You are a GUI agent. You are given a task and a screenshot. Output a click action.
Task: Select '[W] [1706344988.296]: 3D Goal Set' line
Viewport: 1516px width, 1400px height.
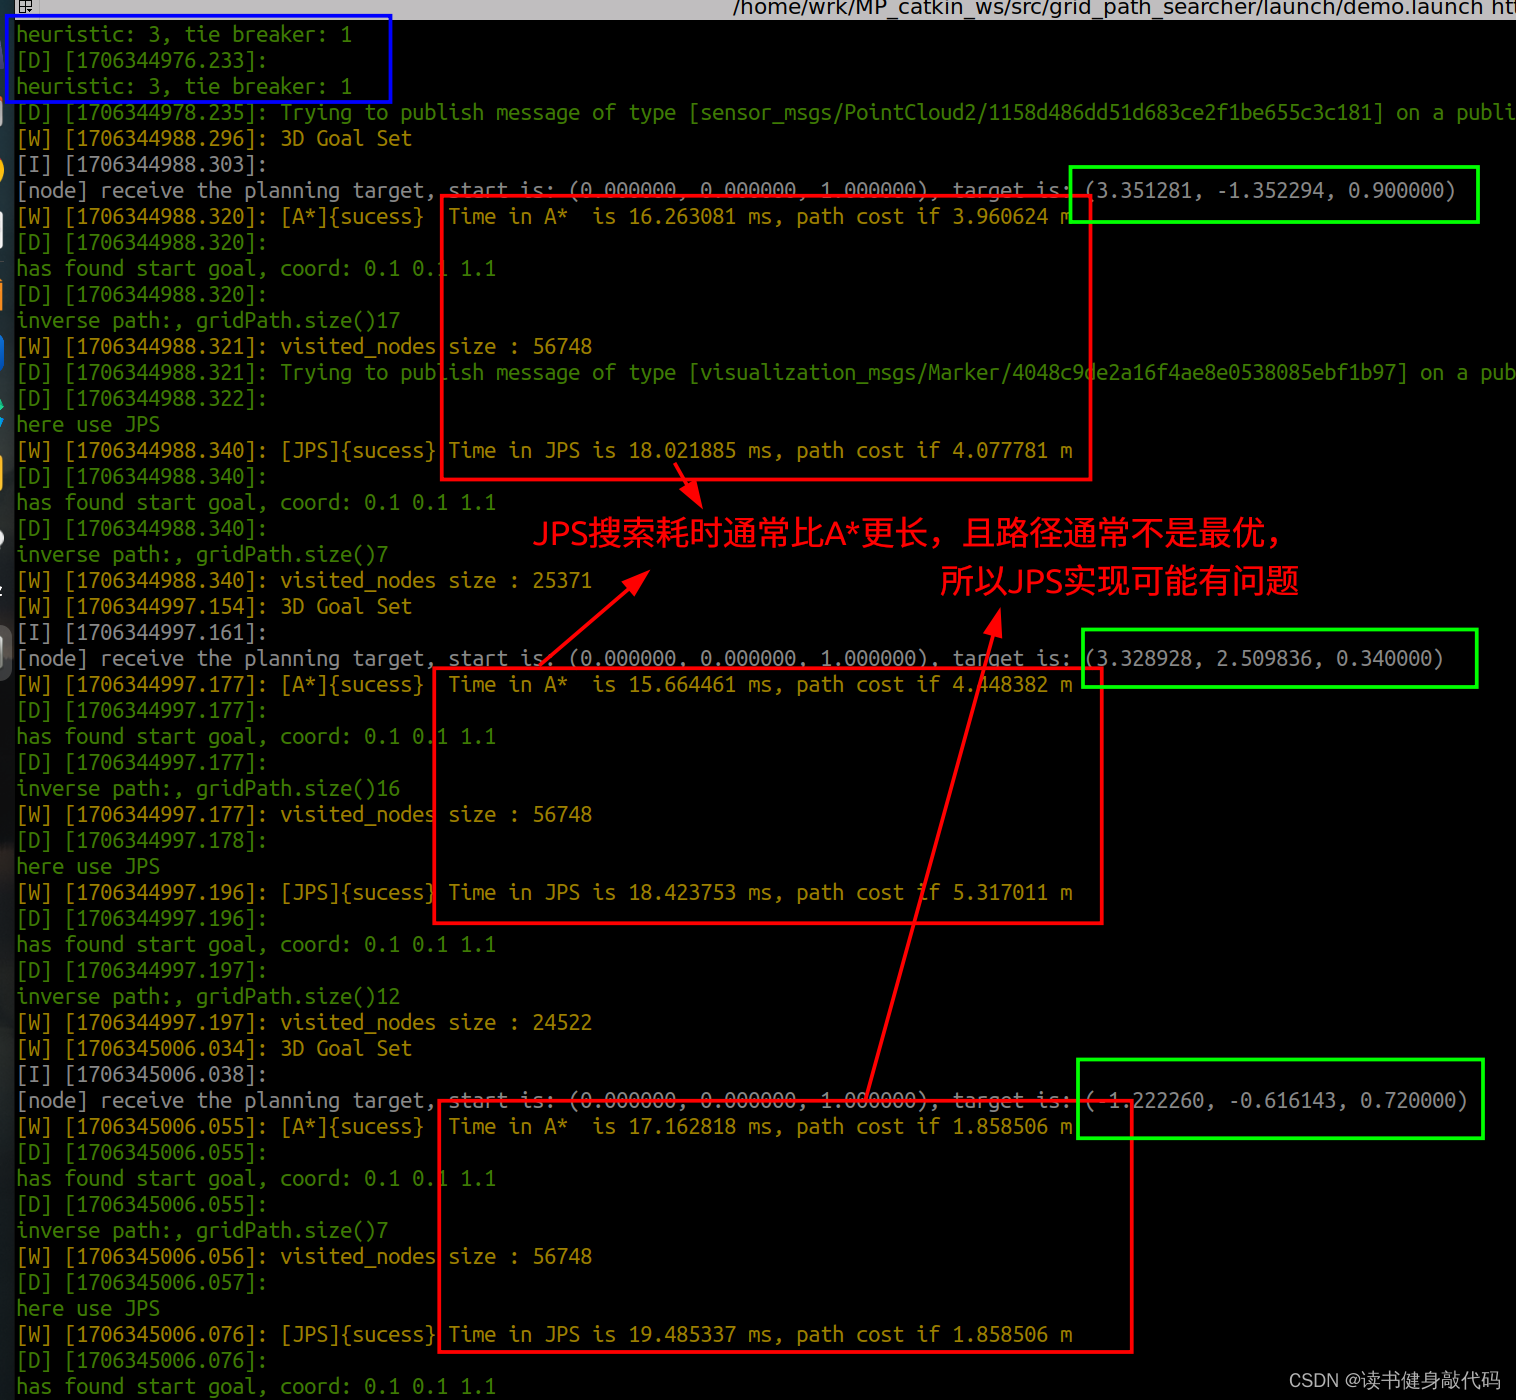pos(214,139)
